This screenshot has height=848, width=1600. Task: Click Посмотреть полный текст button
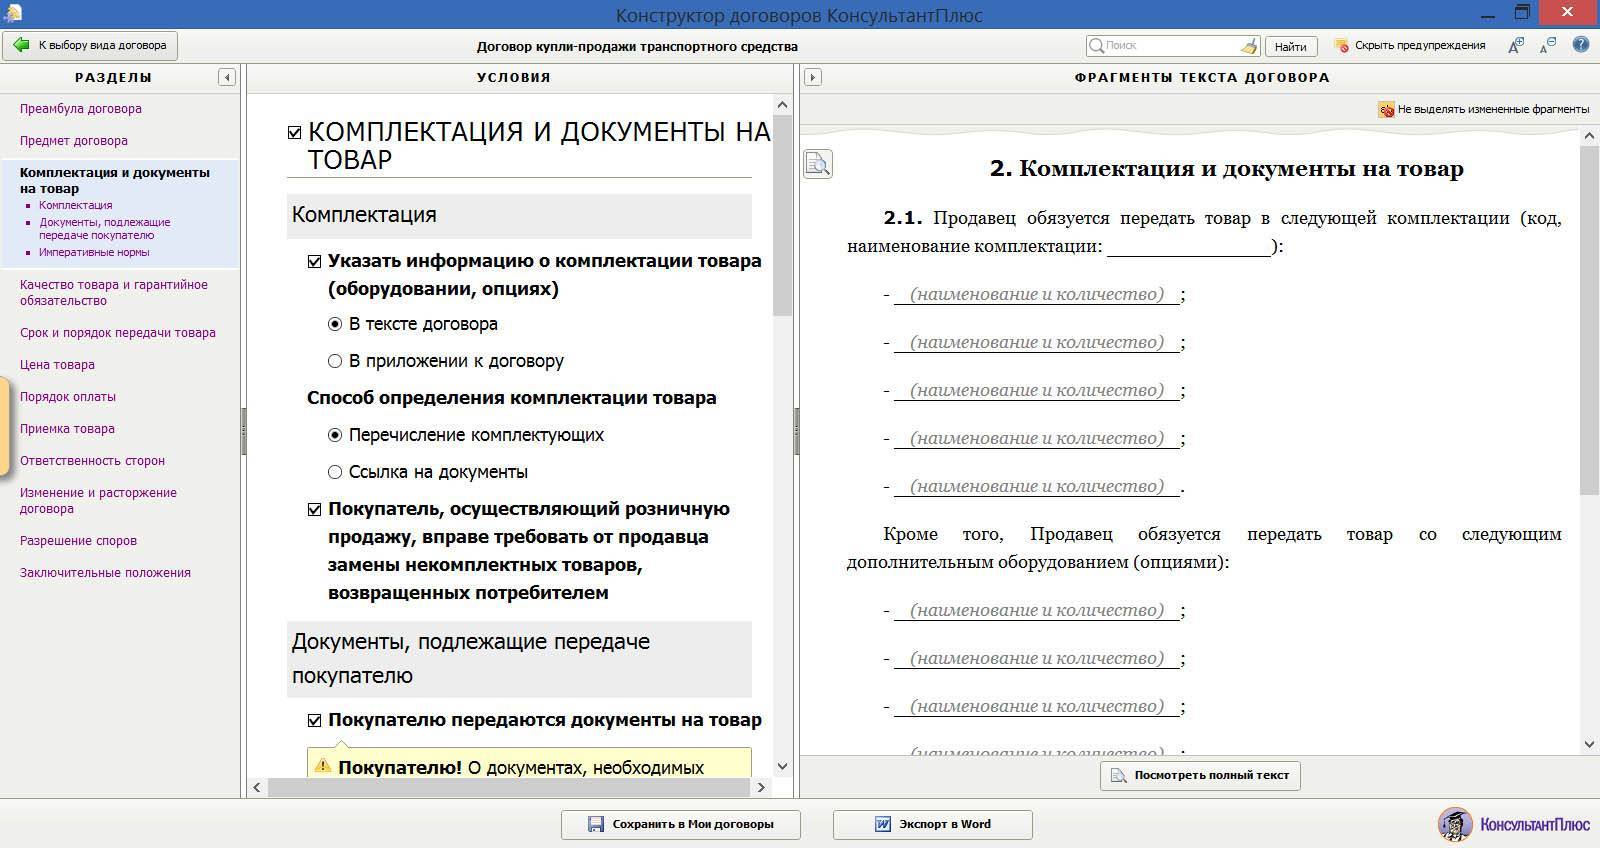1200,775
